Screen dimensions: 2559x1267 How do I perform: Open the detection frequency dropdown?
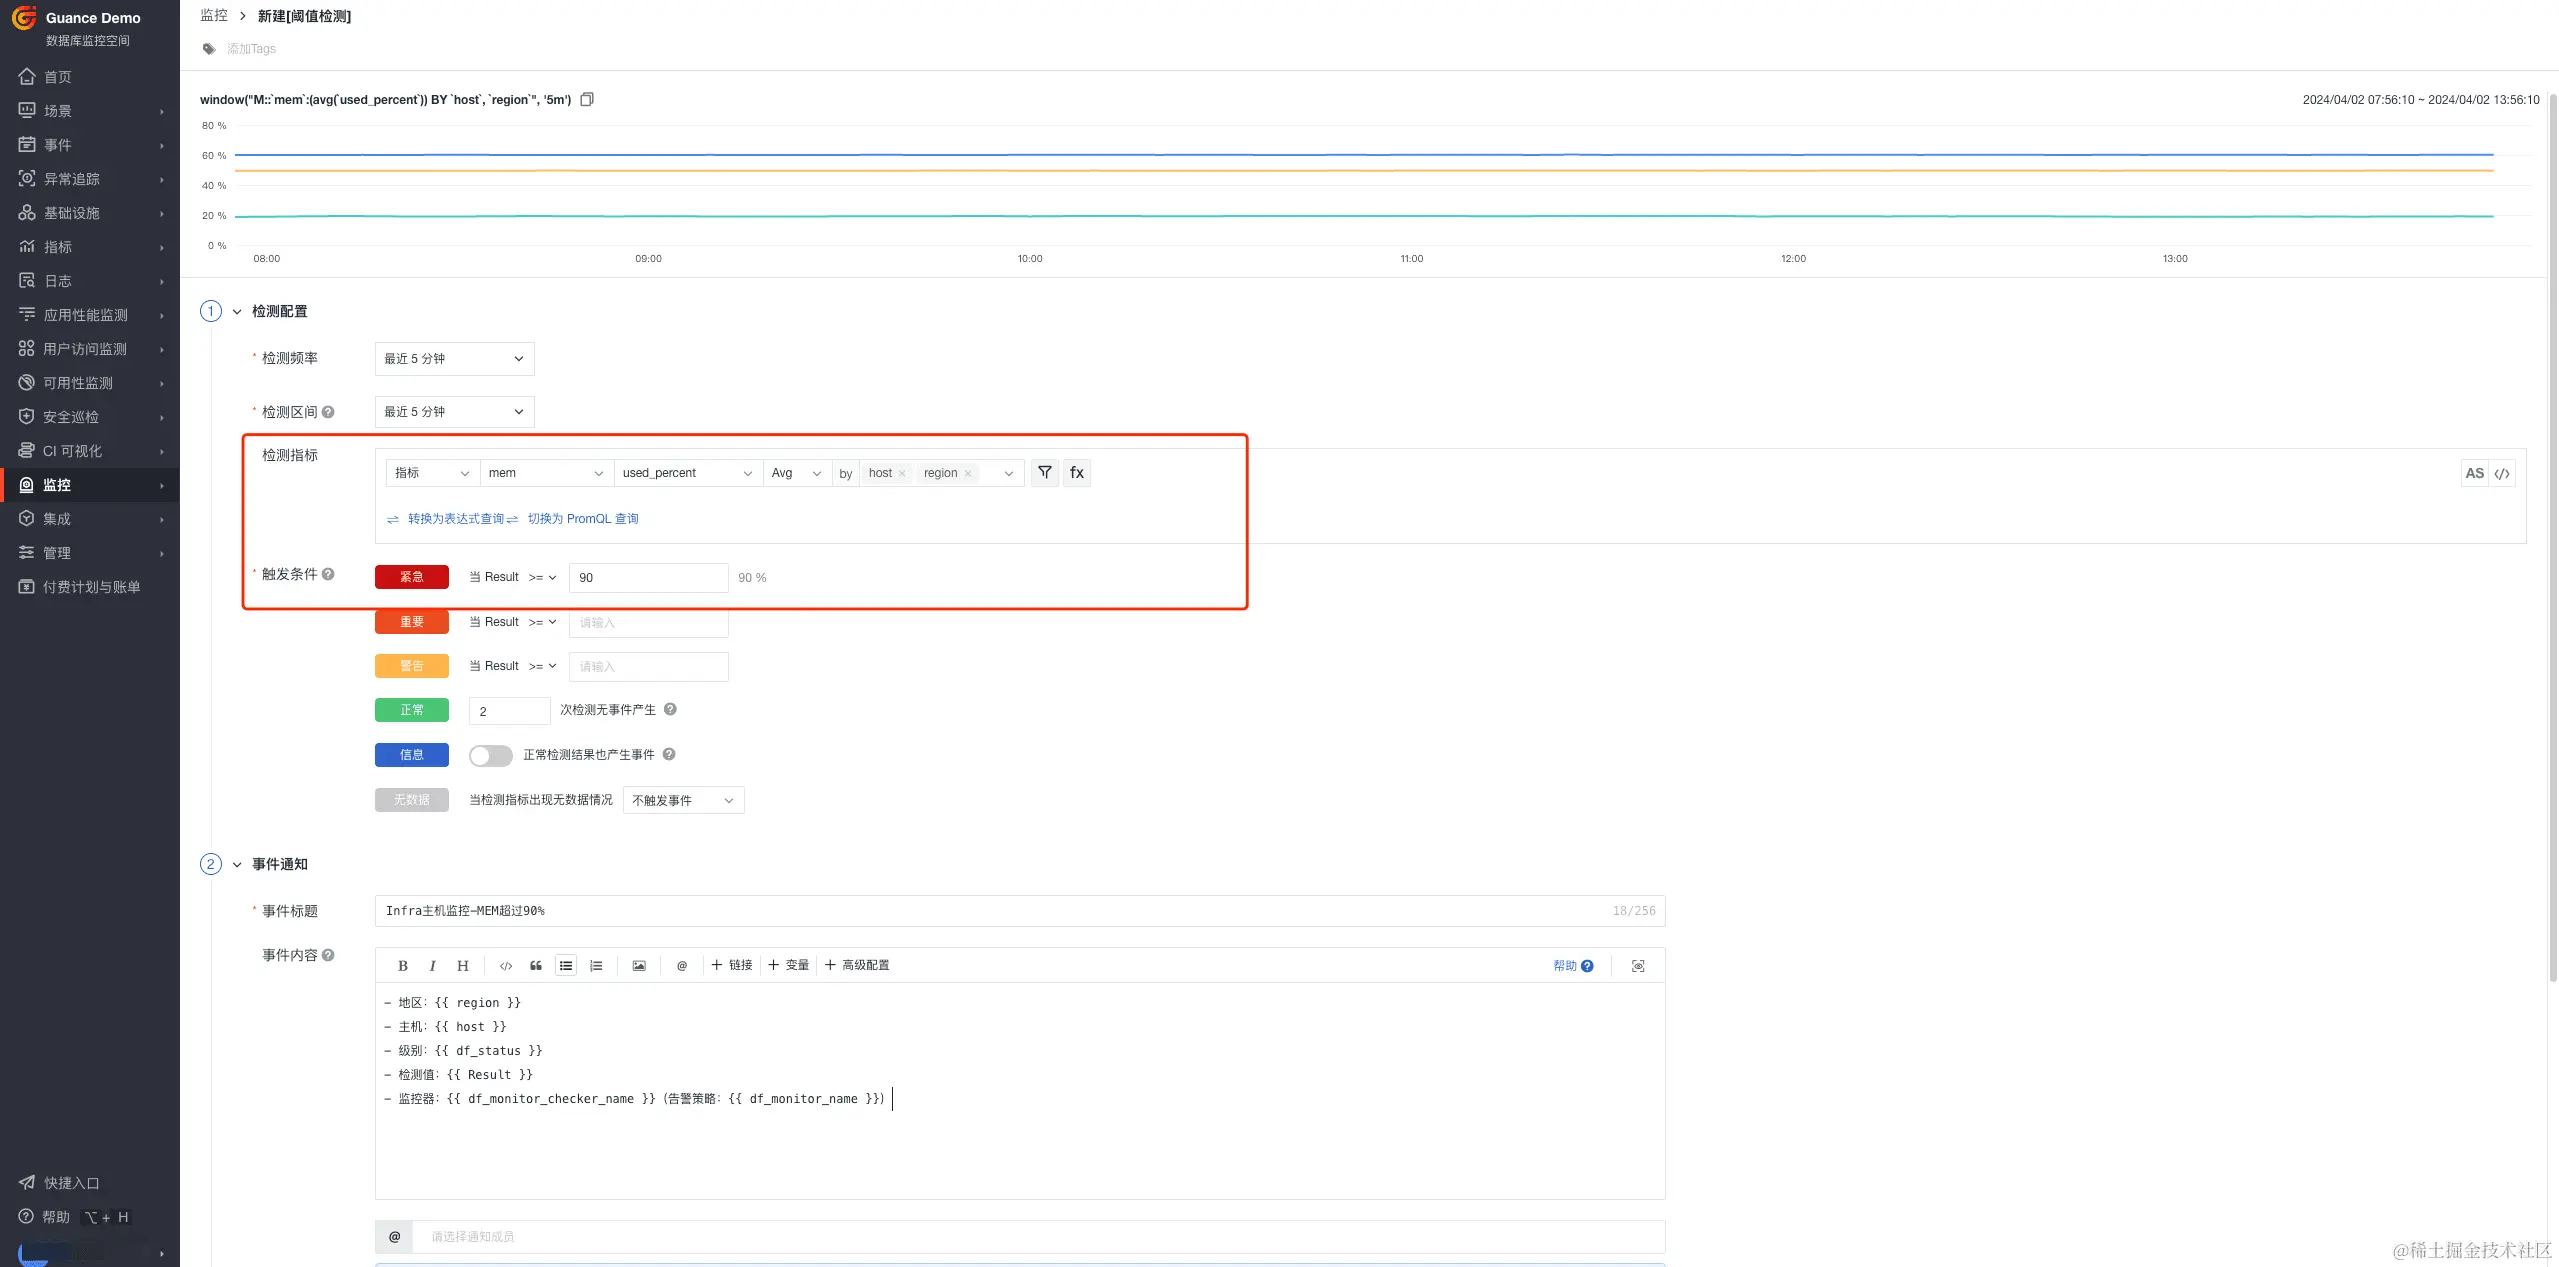point(454,359)
